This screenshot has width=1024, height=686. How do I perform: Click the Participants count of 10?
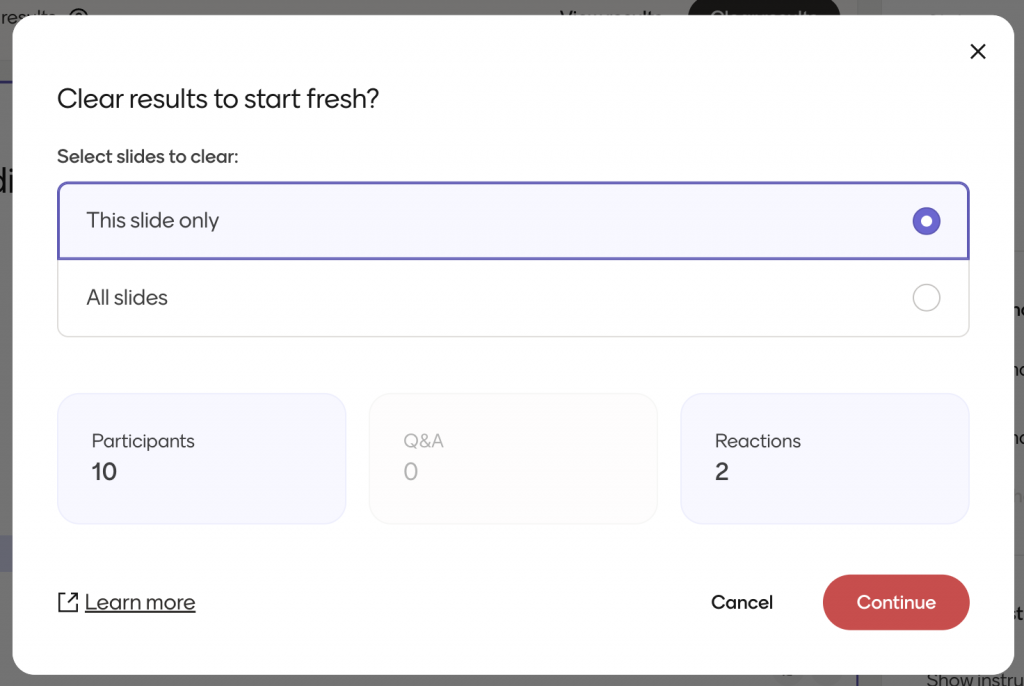click(105, 472)
